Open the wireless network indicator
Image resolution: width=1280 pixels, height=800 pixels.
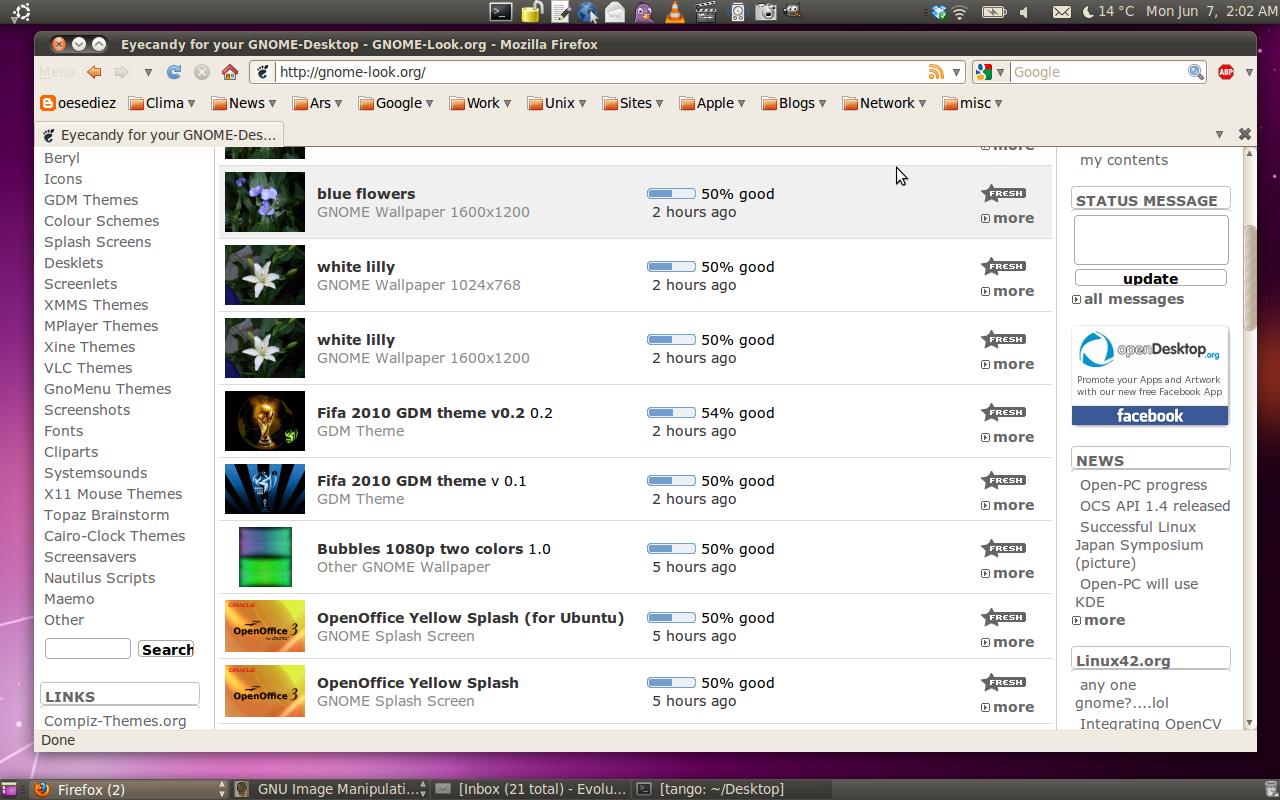click(x=960, y=12)
